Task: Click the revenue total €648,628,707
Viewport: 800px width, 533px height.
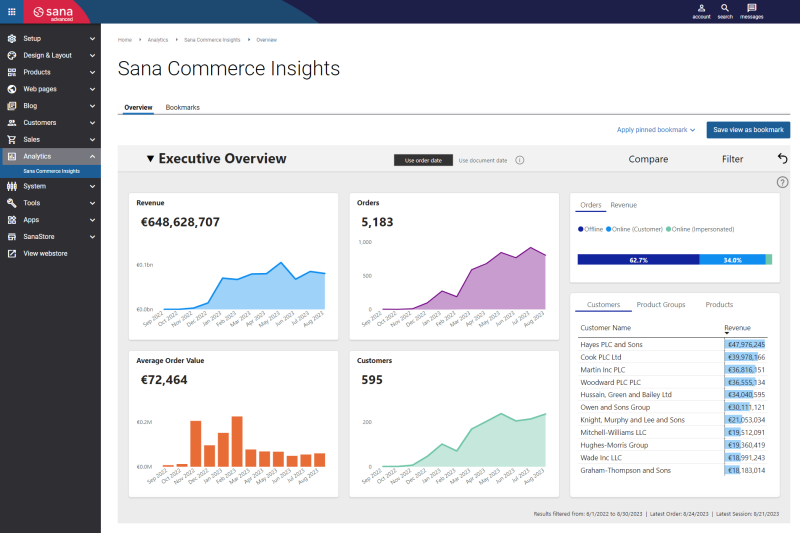Action: click(x=180, y=222)
